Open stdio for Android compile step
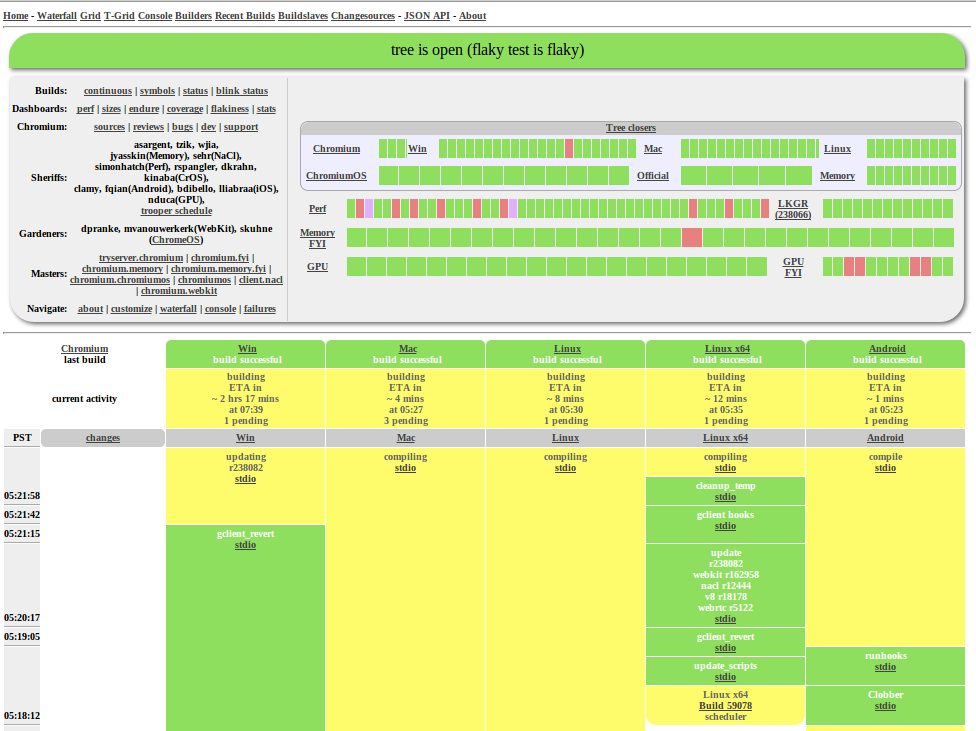The width and height of the screenshot is (976, 731). 885,468
